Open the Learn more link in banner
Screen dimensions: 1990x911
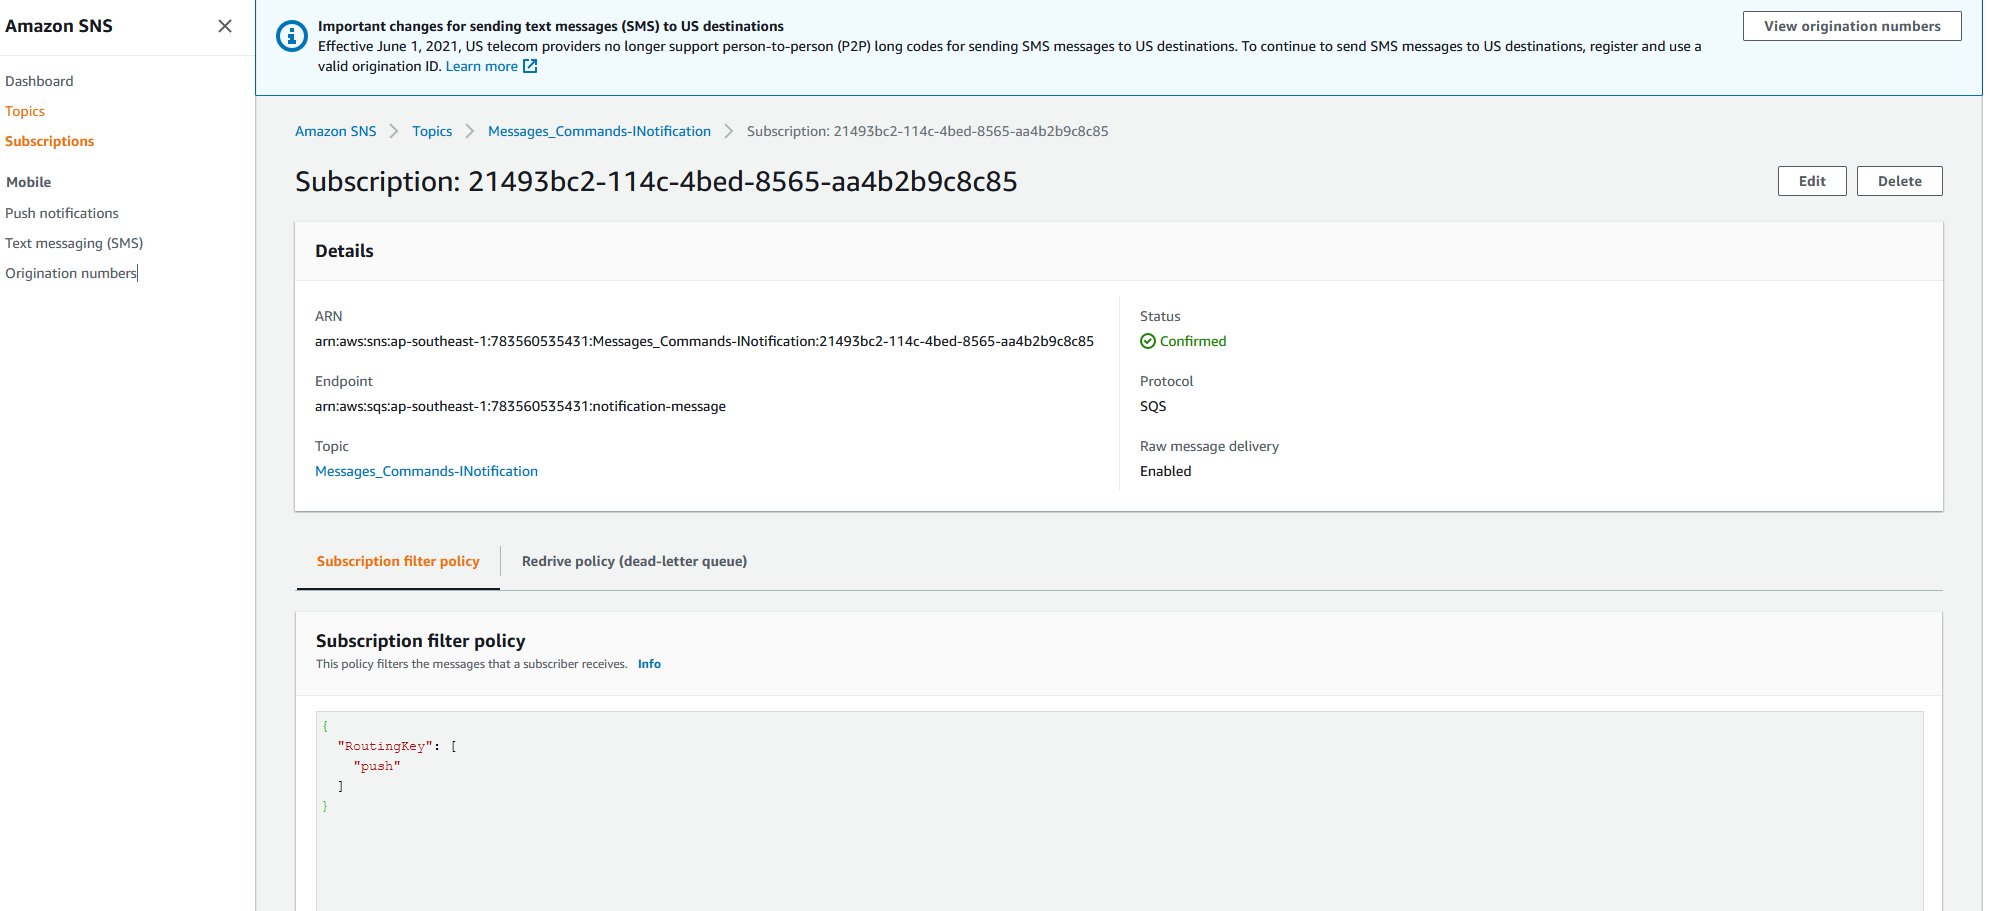[x=482, y=66]
